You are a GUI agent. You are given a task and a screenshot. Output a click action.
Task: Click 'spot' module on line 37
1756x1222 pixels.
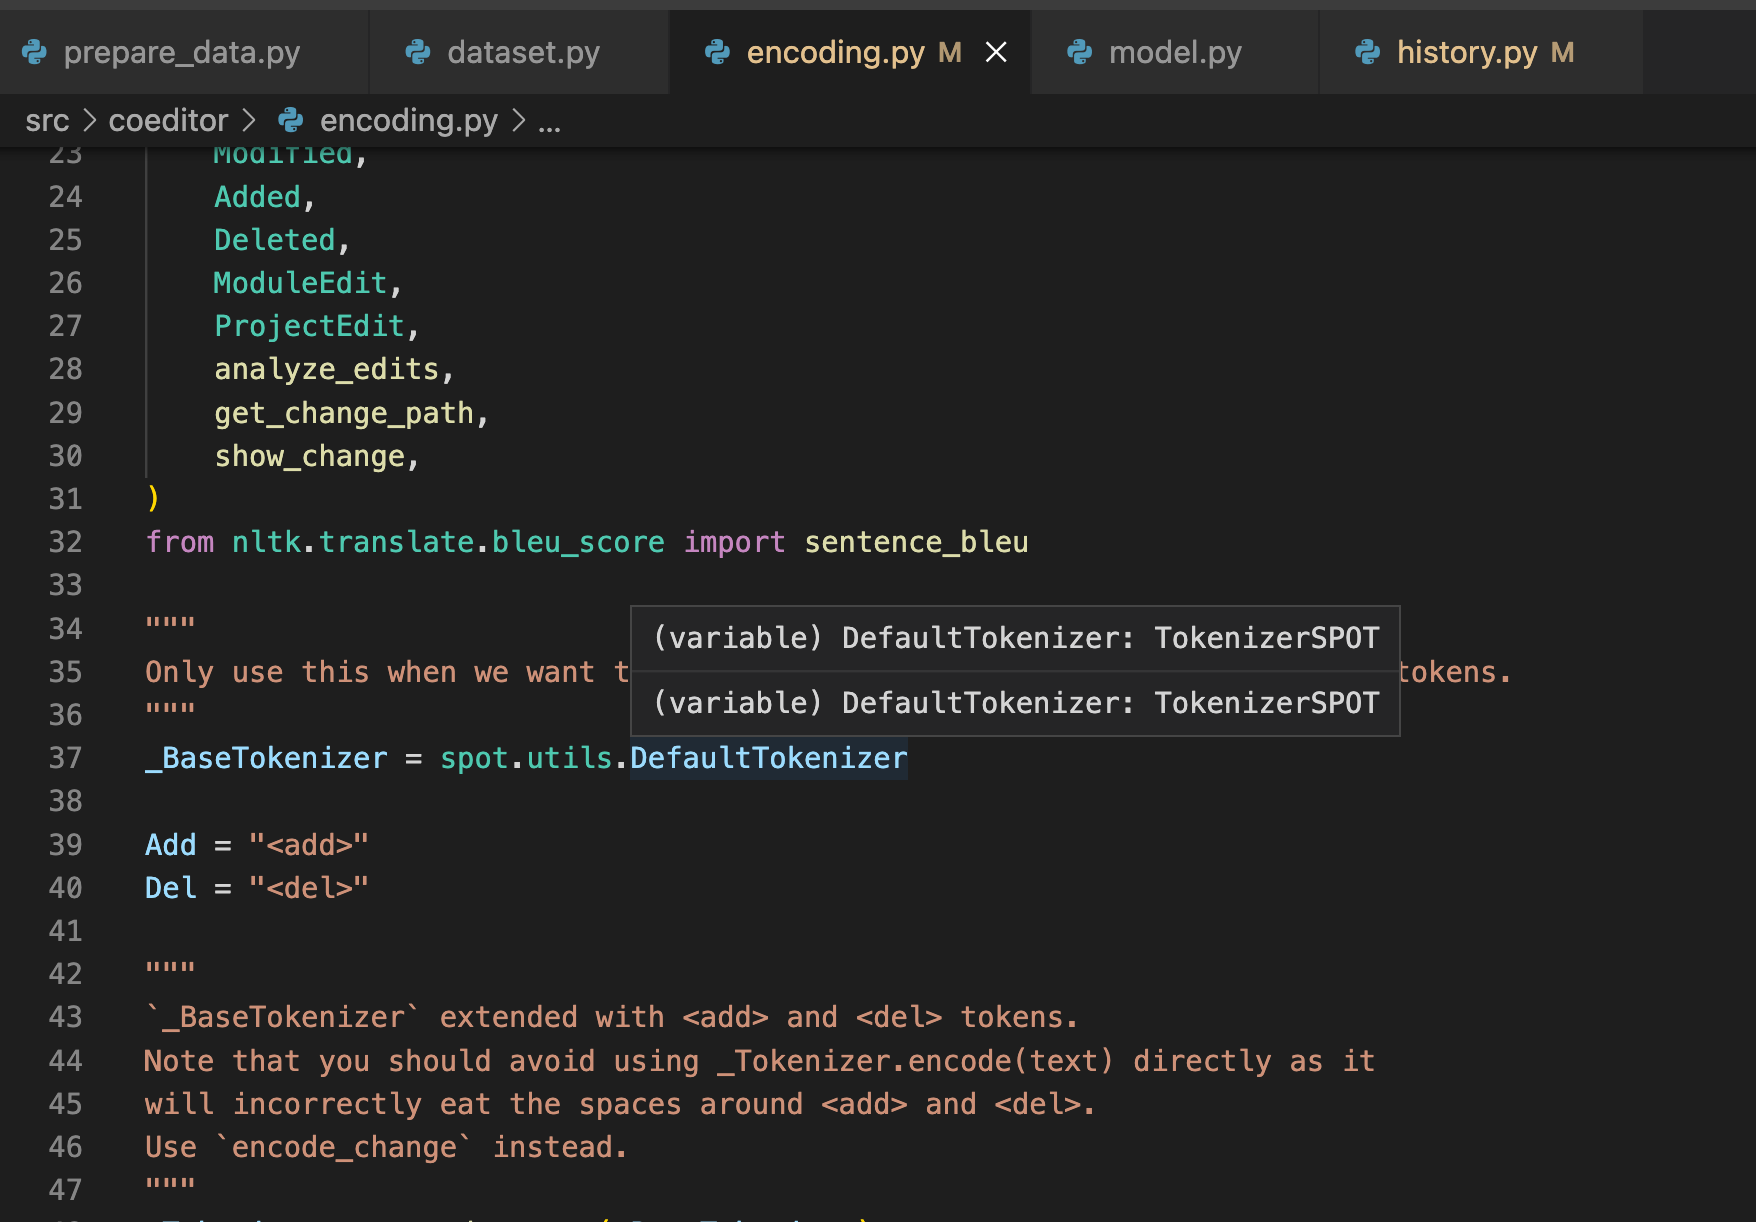pos(474,758)
